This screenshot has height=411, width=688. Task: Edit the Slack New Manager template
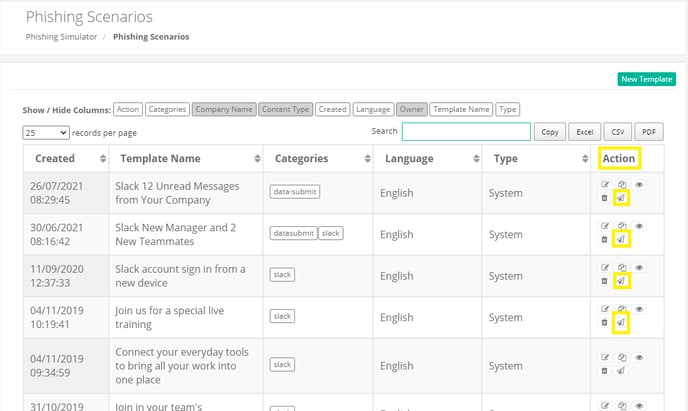[605, 226]
